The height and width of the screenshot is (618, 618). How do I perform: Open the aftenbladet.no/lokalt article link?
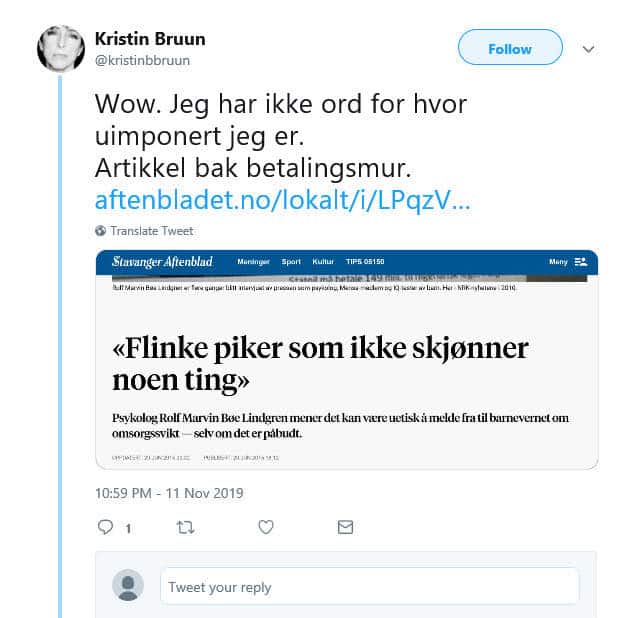[x=283, y=200]
